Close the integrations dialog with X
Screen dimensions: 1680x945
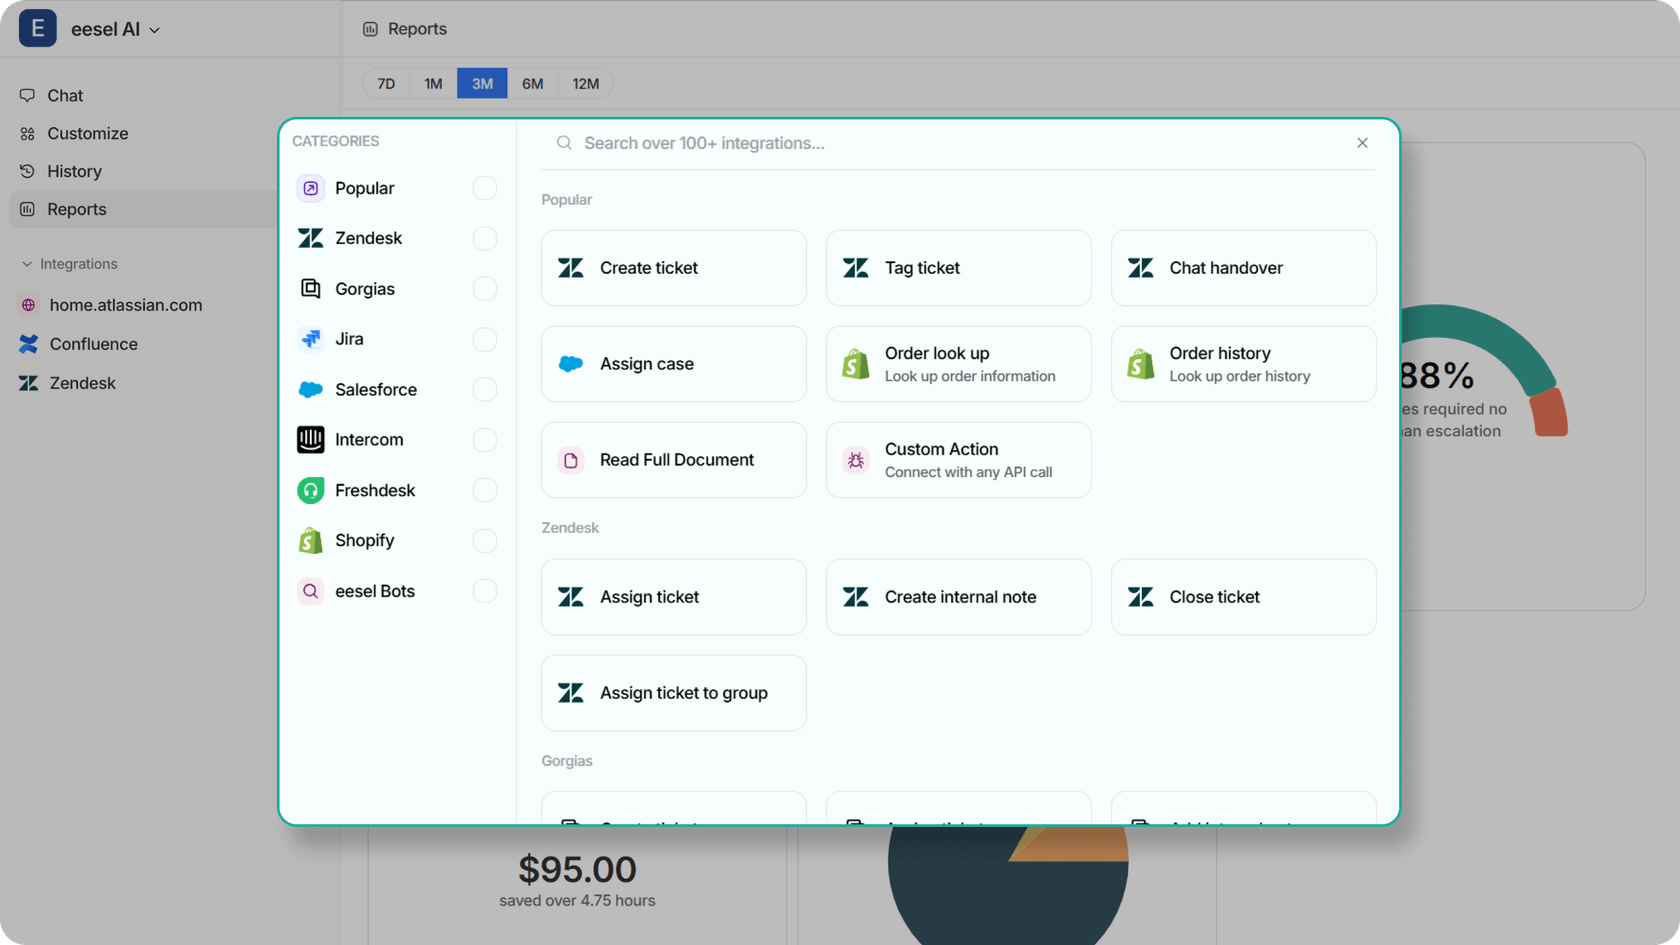pyautogui.click(x=1362, y=143)
